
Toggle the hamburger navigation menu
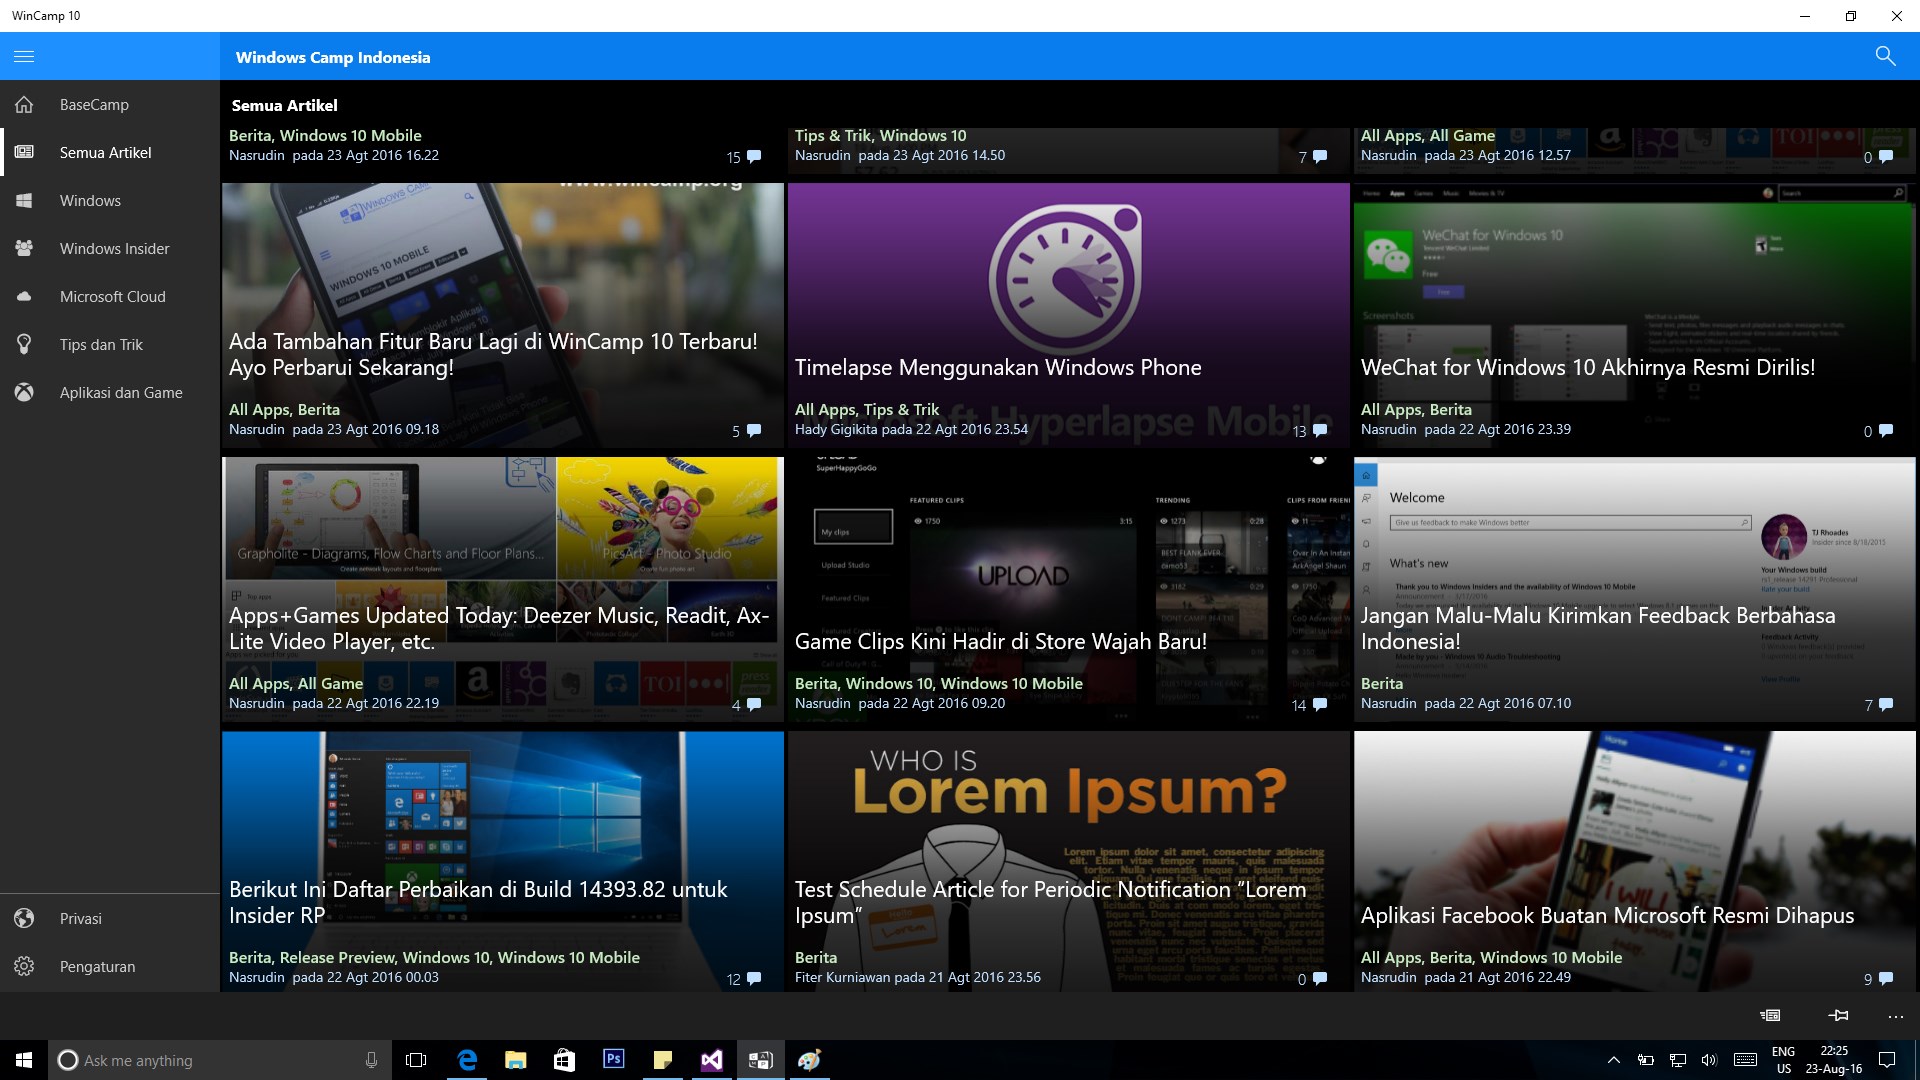coord(24,56)
